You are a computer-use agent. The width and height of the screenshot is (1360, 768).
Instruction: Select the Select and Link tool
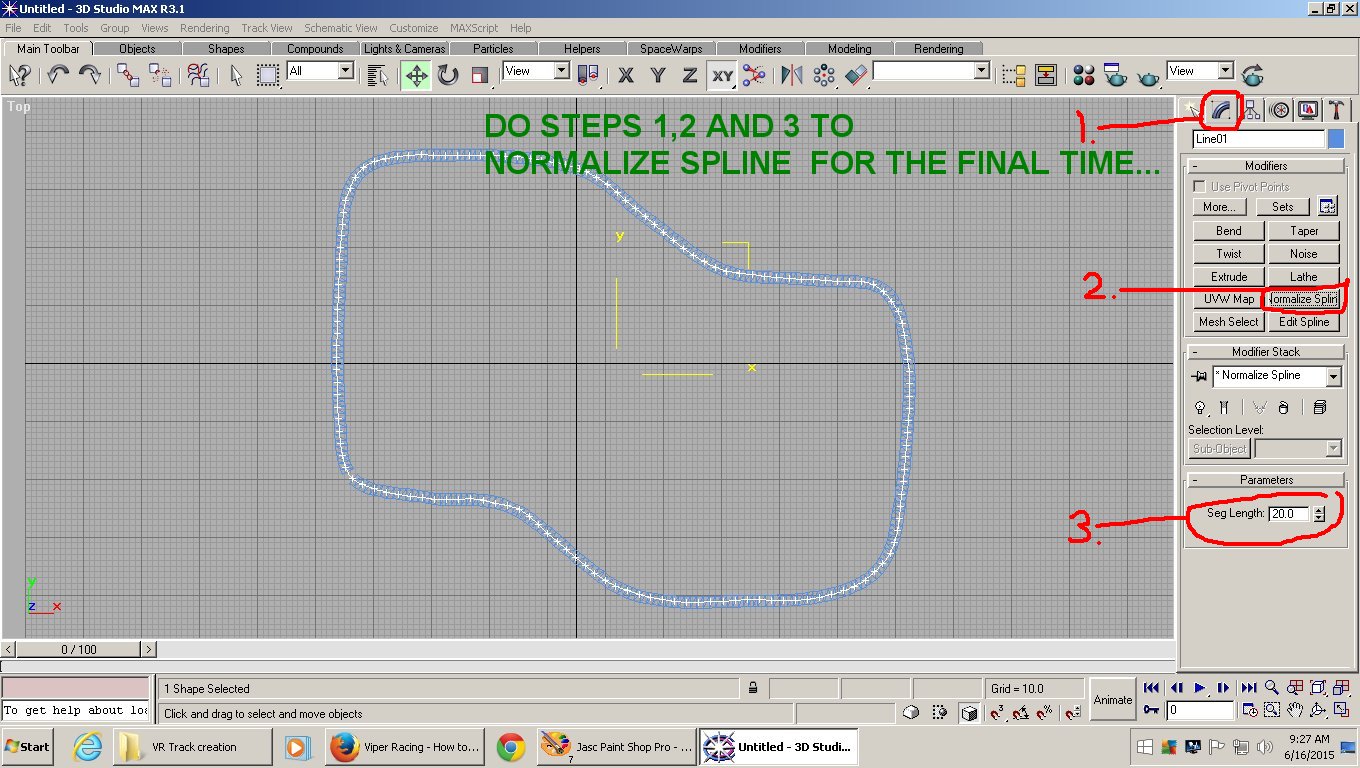coord(128,75)
